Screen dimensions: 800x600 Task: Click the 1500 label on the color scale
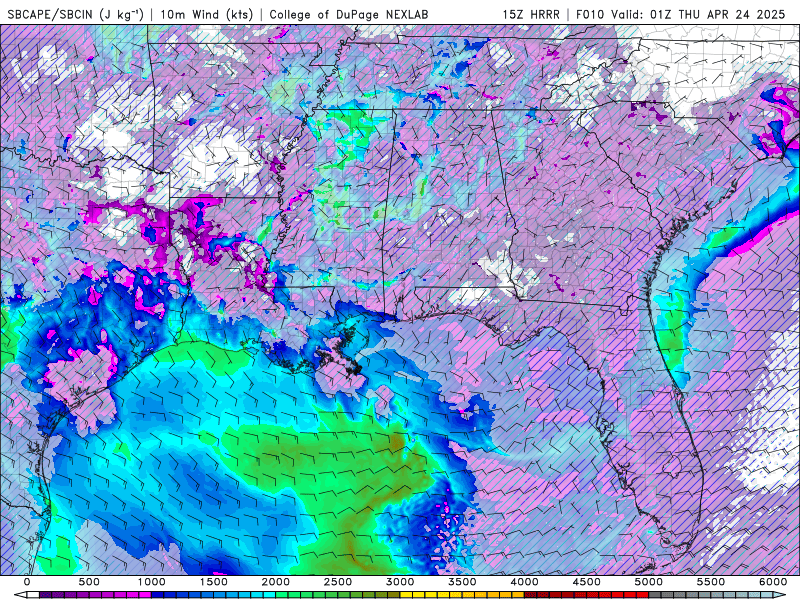click(x=213, y=582)
